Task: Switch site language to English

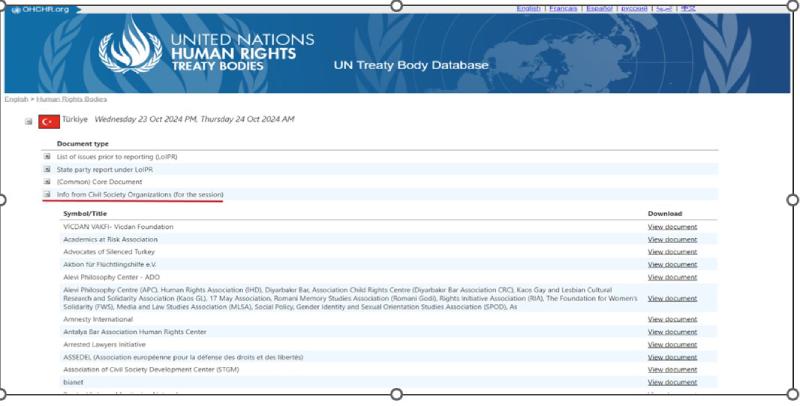Action: (x=528, y=9)
